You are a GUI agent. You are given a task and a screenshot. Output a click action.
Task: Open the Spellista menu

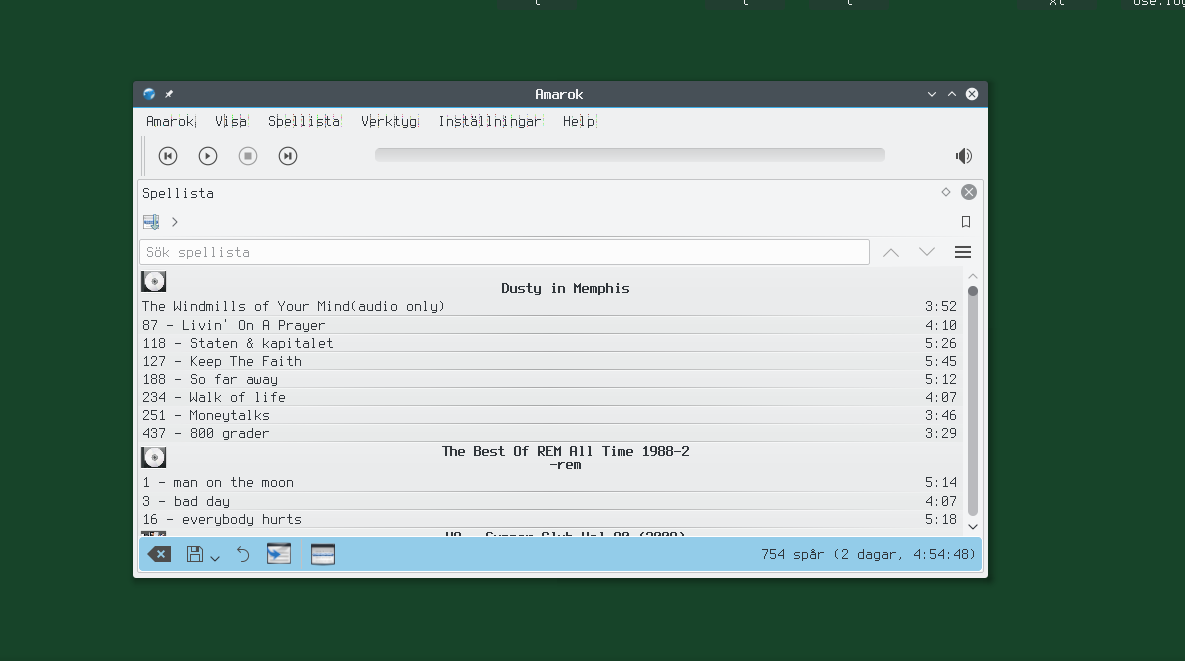pos(304,121)
